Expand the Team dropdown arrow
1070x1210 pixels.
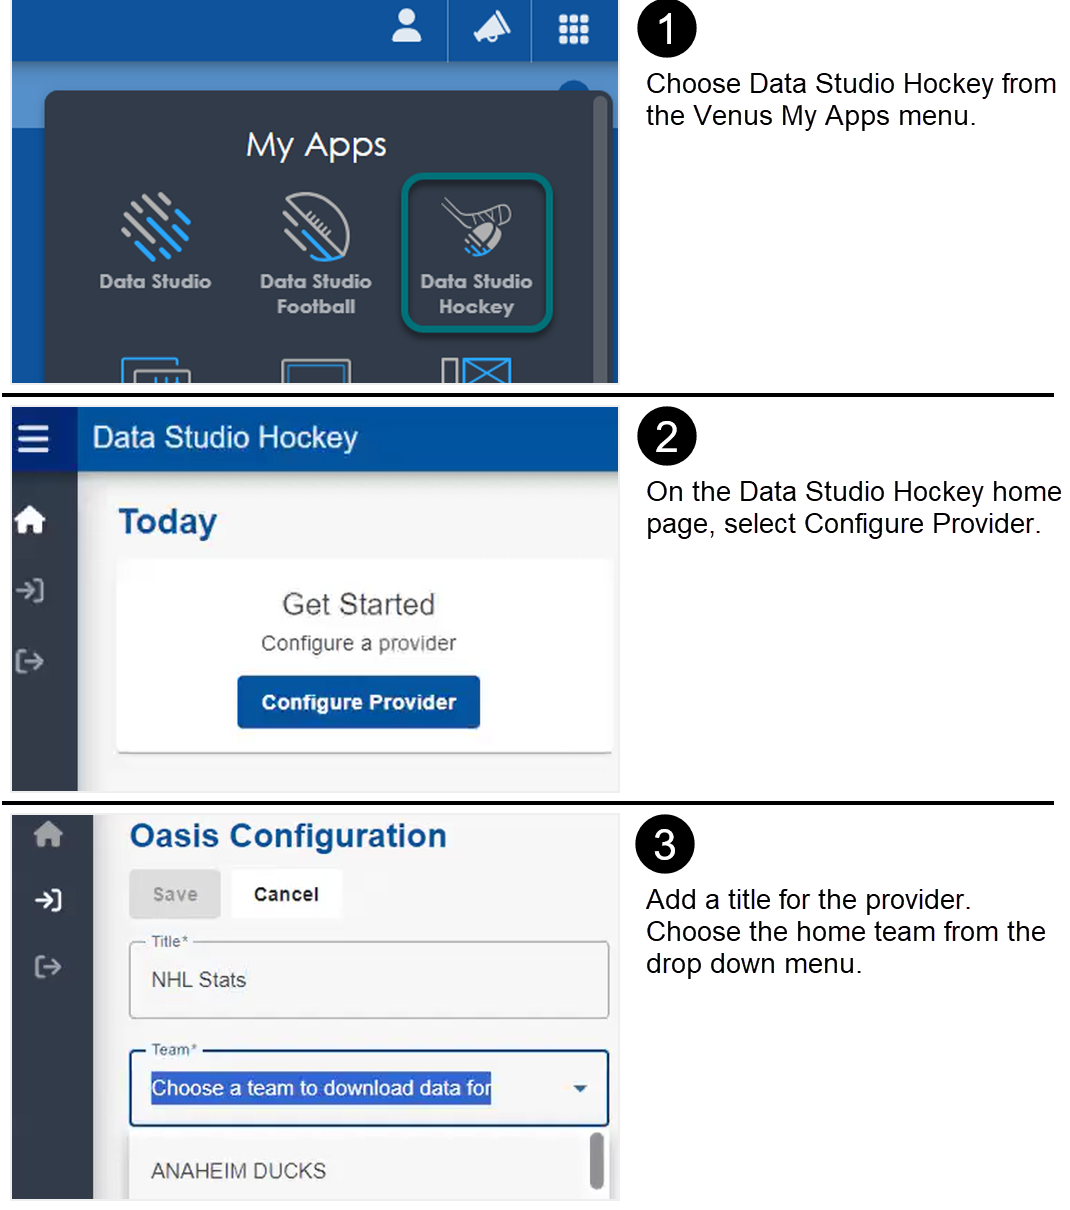pyautogui.click(x=580, y=1088)
